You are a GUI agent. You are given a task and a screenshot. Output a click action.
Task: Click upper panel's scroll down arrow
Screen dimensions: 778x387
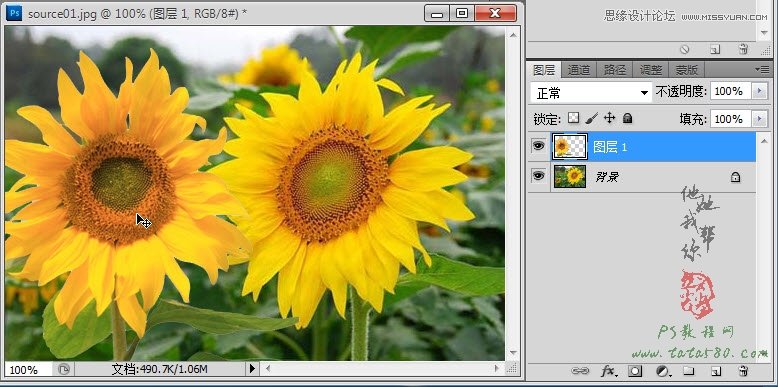[x=764, y=33]
